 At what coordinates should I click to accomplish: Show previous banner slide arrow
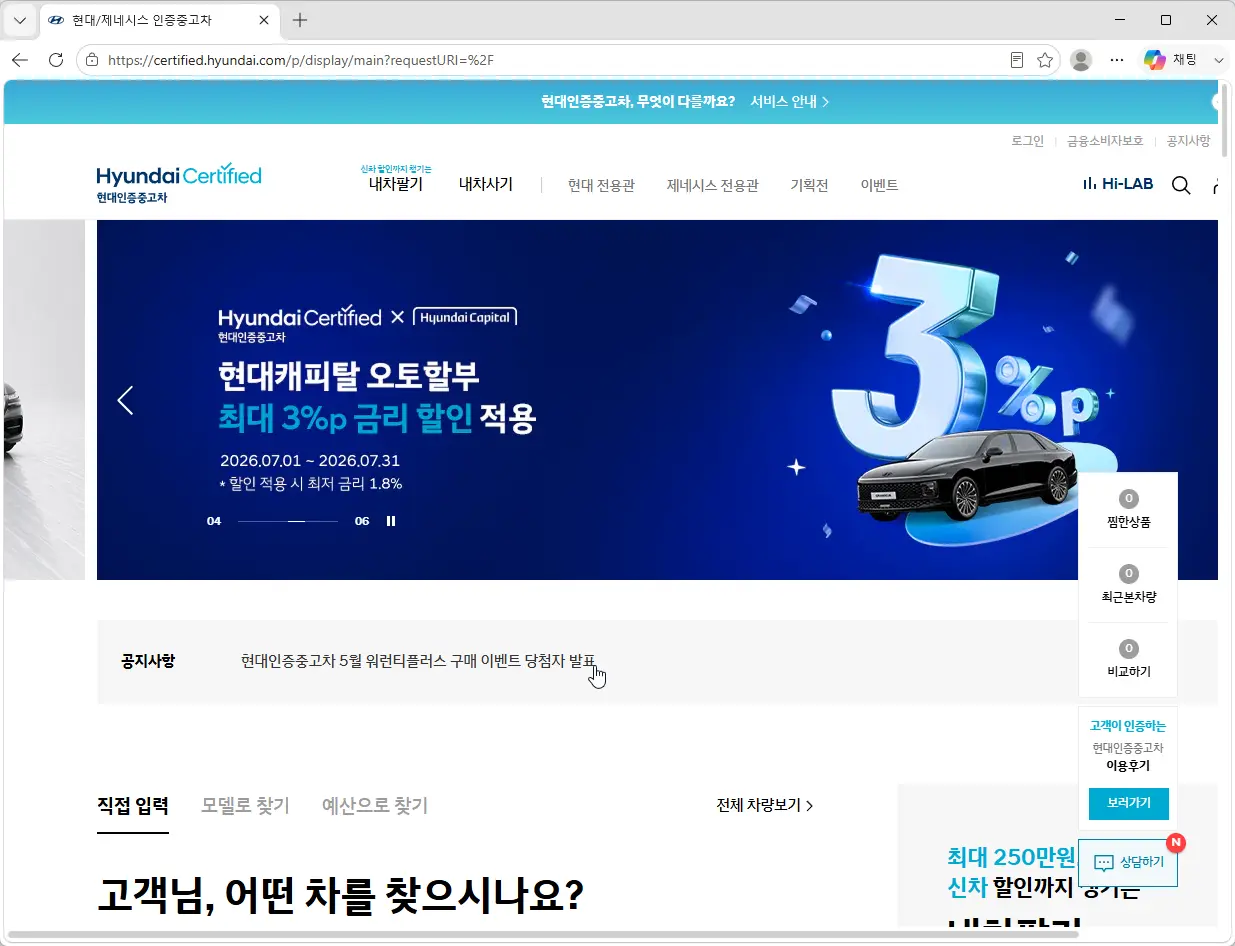click(x=125, y=400)
